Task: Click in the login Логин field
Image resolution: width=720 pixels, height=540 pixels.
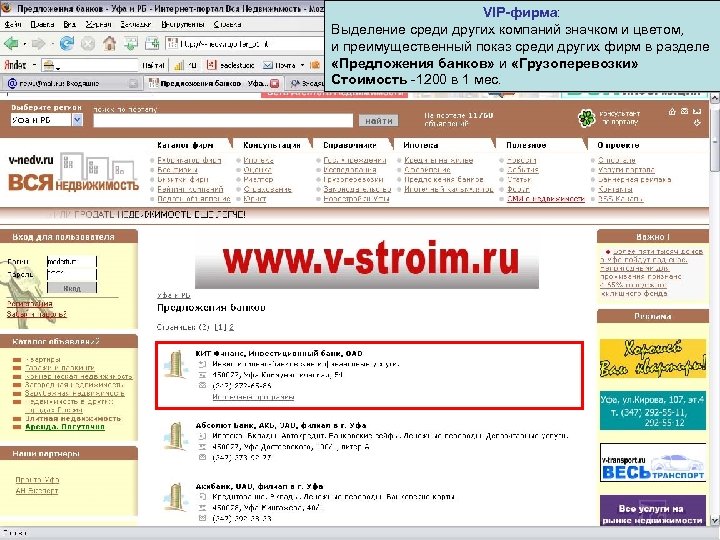Action: point(72,261)
